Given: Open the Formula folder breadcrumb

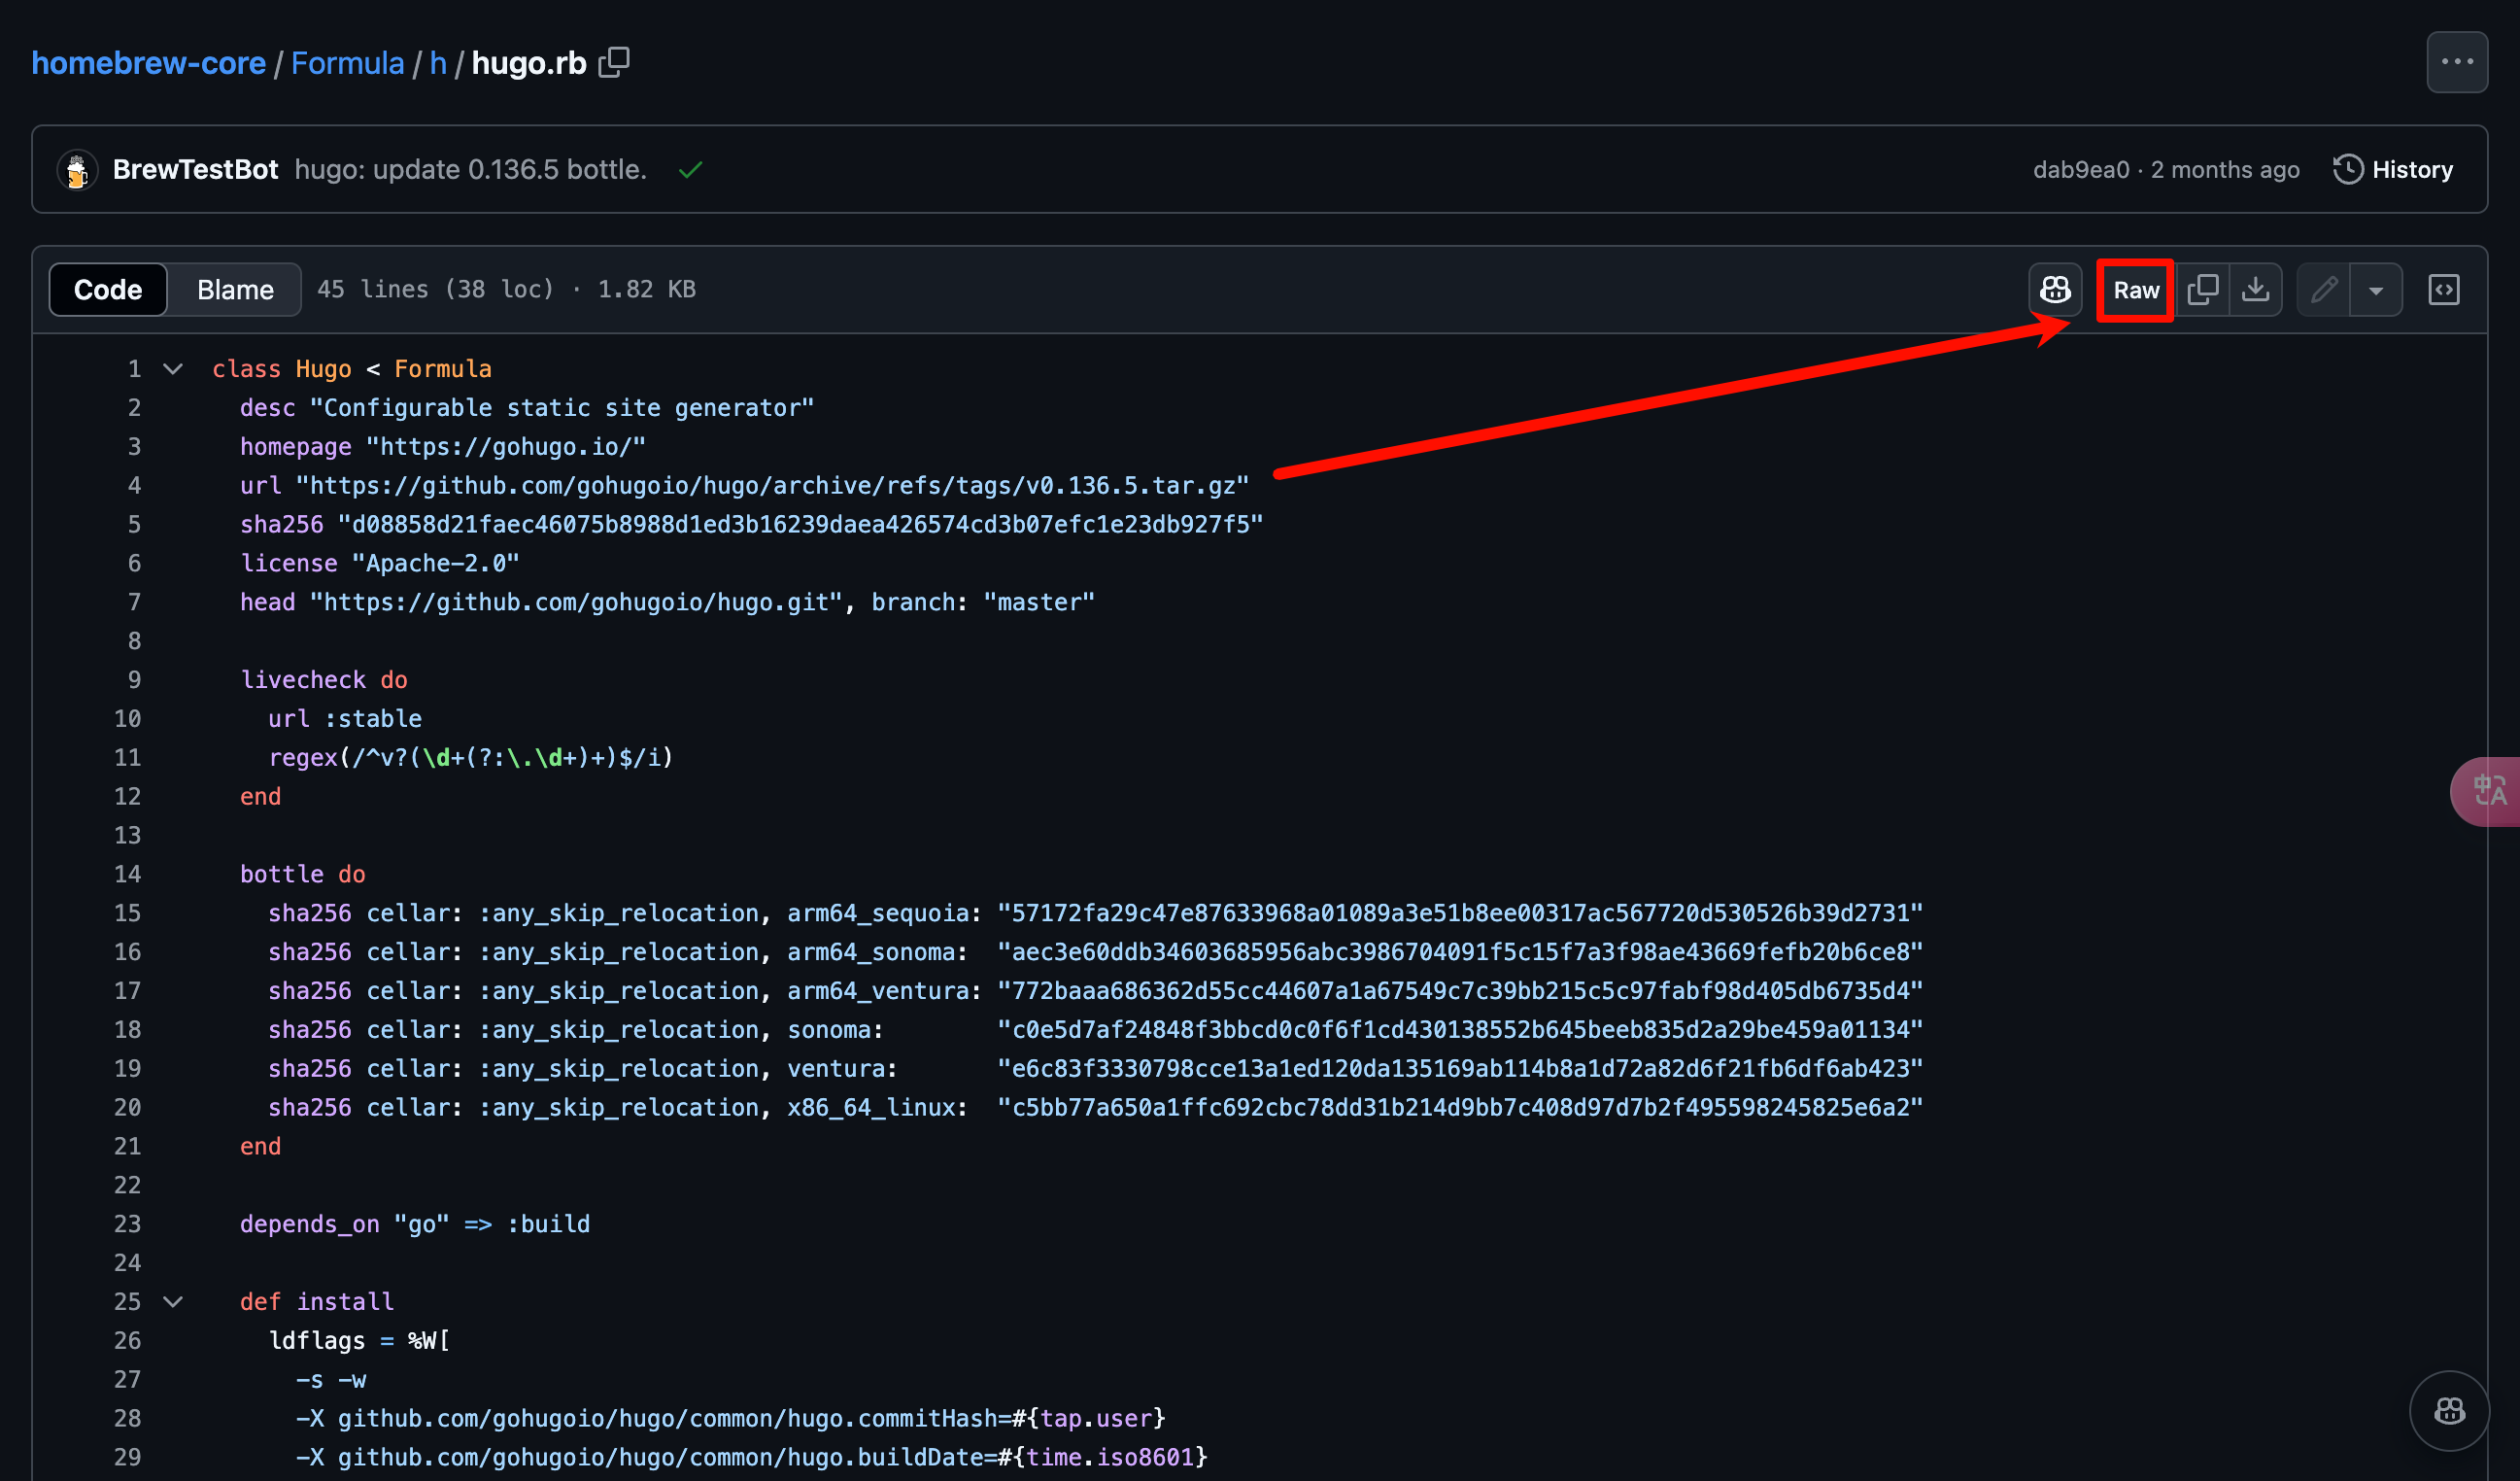Looking at the screenshot, I should 347,63.
